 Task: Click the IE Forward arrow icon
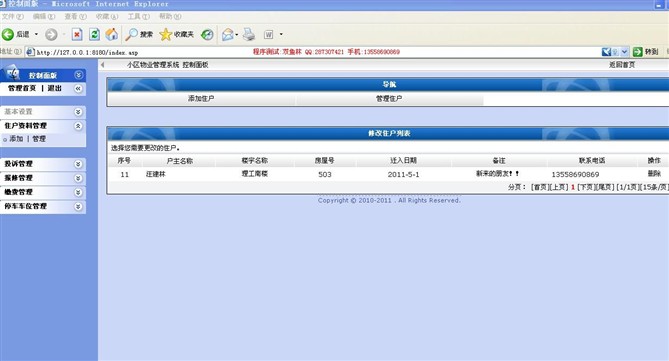51,35
